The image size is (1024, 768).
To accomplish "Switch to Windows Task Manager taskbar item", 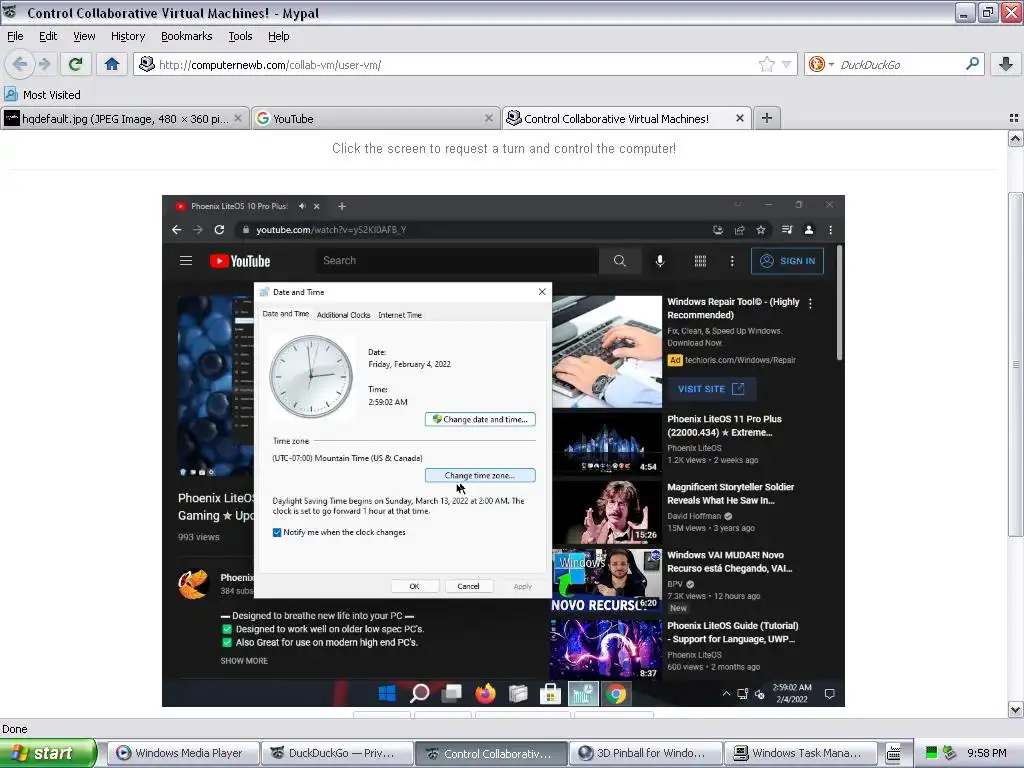I will (x=801, y=753).
